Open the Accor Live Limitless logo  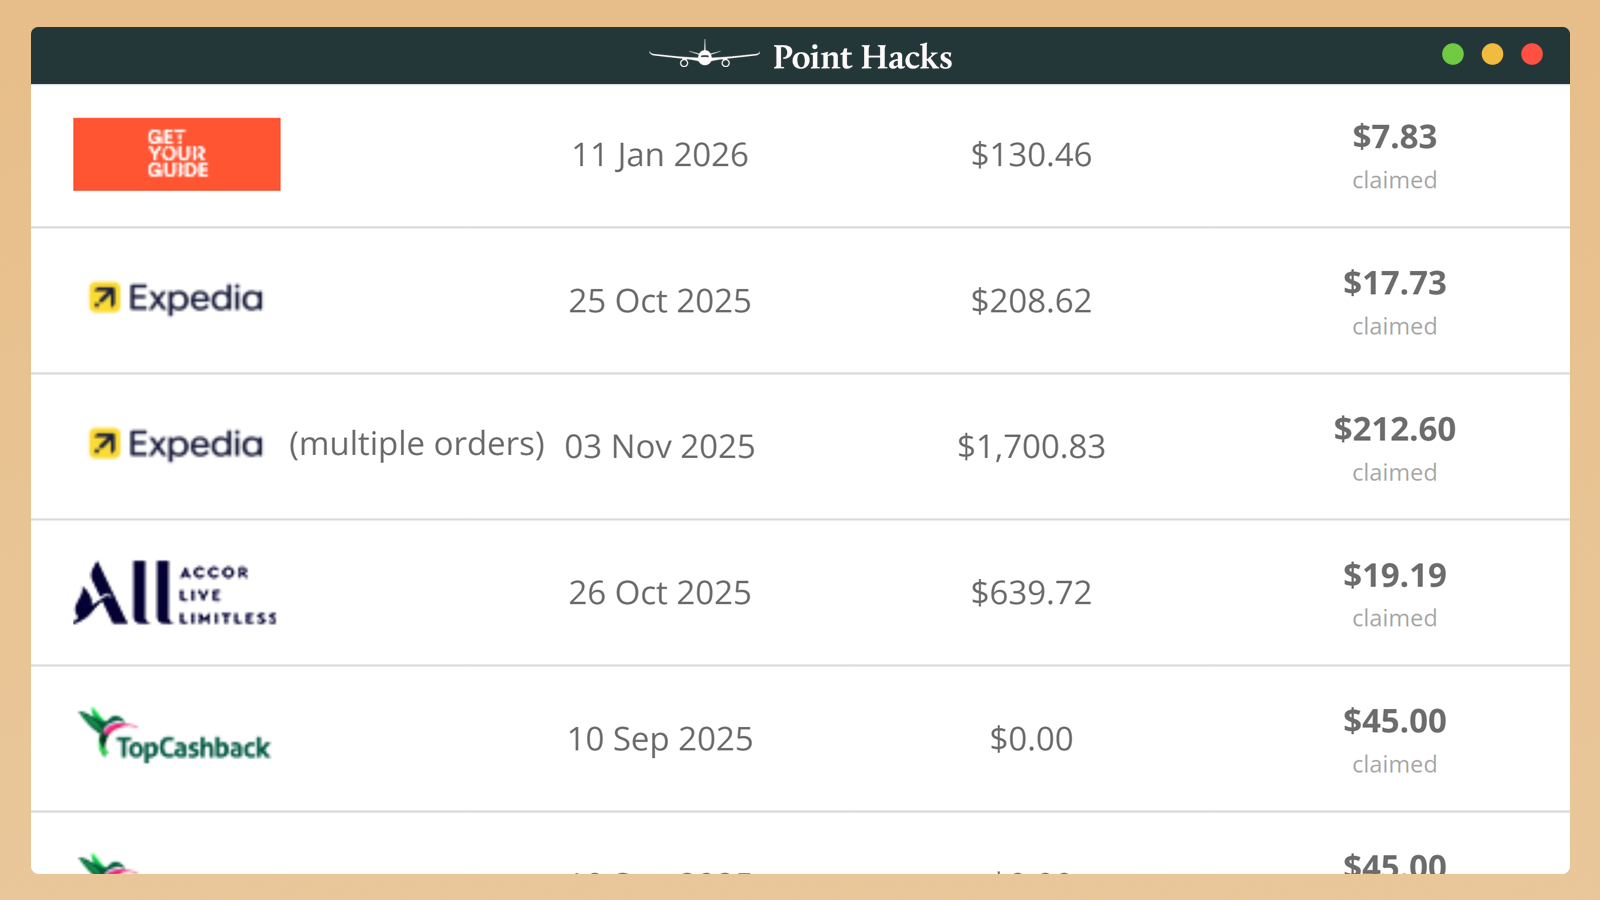point(174,592)
